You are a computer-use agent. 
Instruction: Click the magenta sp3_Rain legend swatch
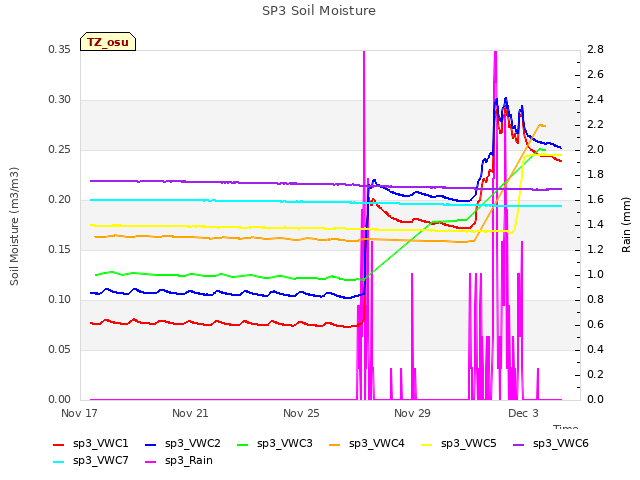tap(151, 462)
